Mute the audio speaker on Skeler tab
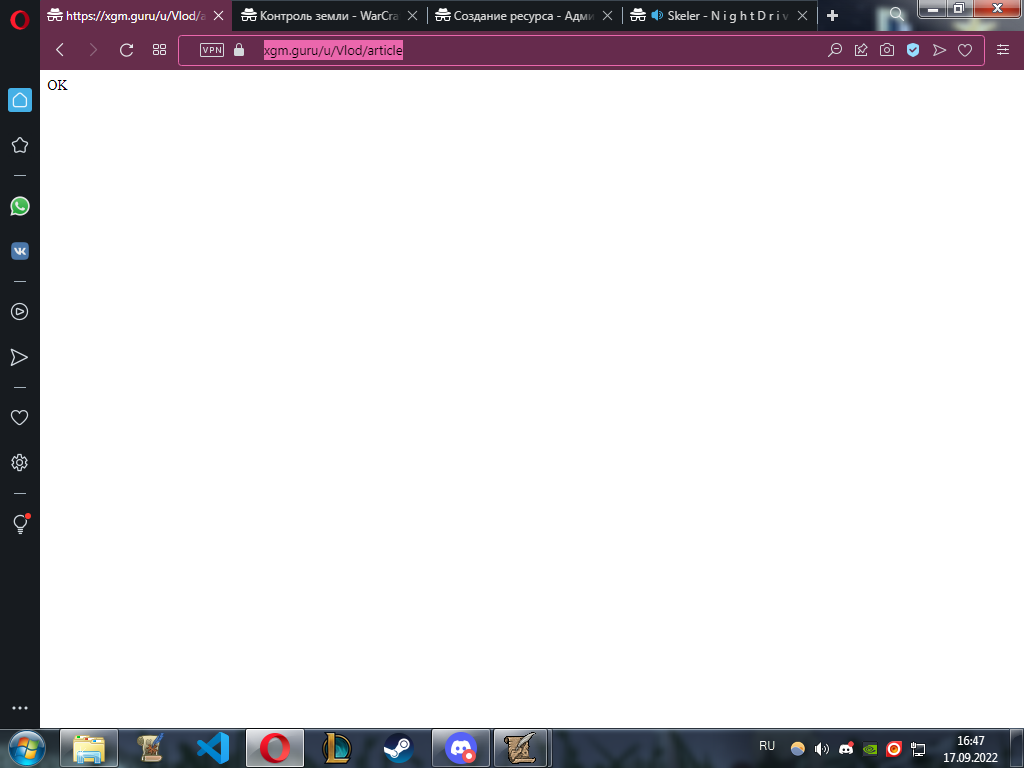The image size is (1024, 768). 657,15
